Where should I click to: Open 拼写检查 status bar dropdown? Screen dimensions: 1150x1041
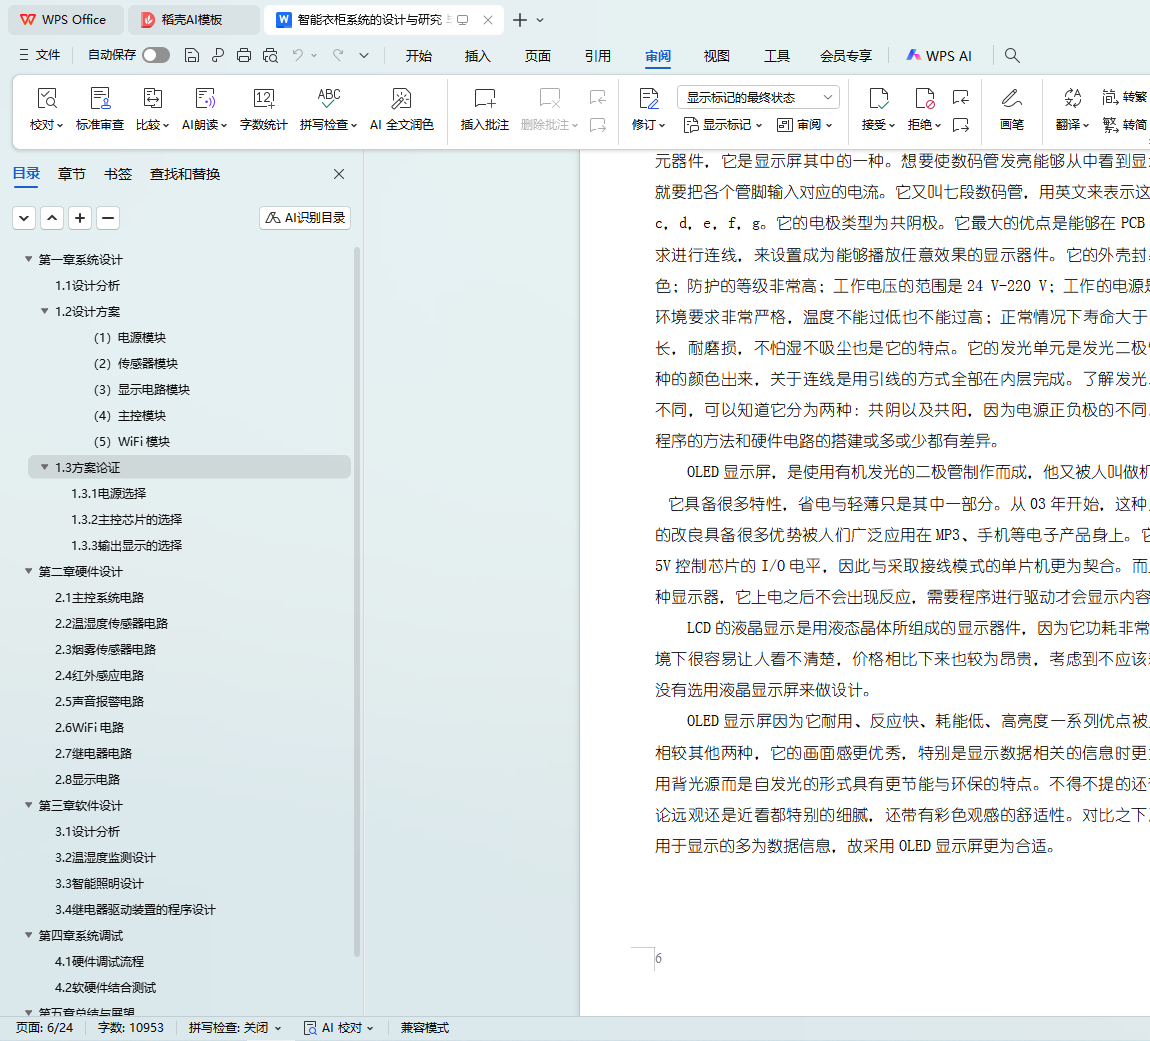(x=235, y=1028)
